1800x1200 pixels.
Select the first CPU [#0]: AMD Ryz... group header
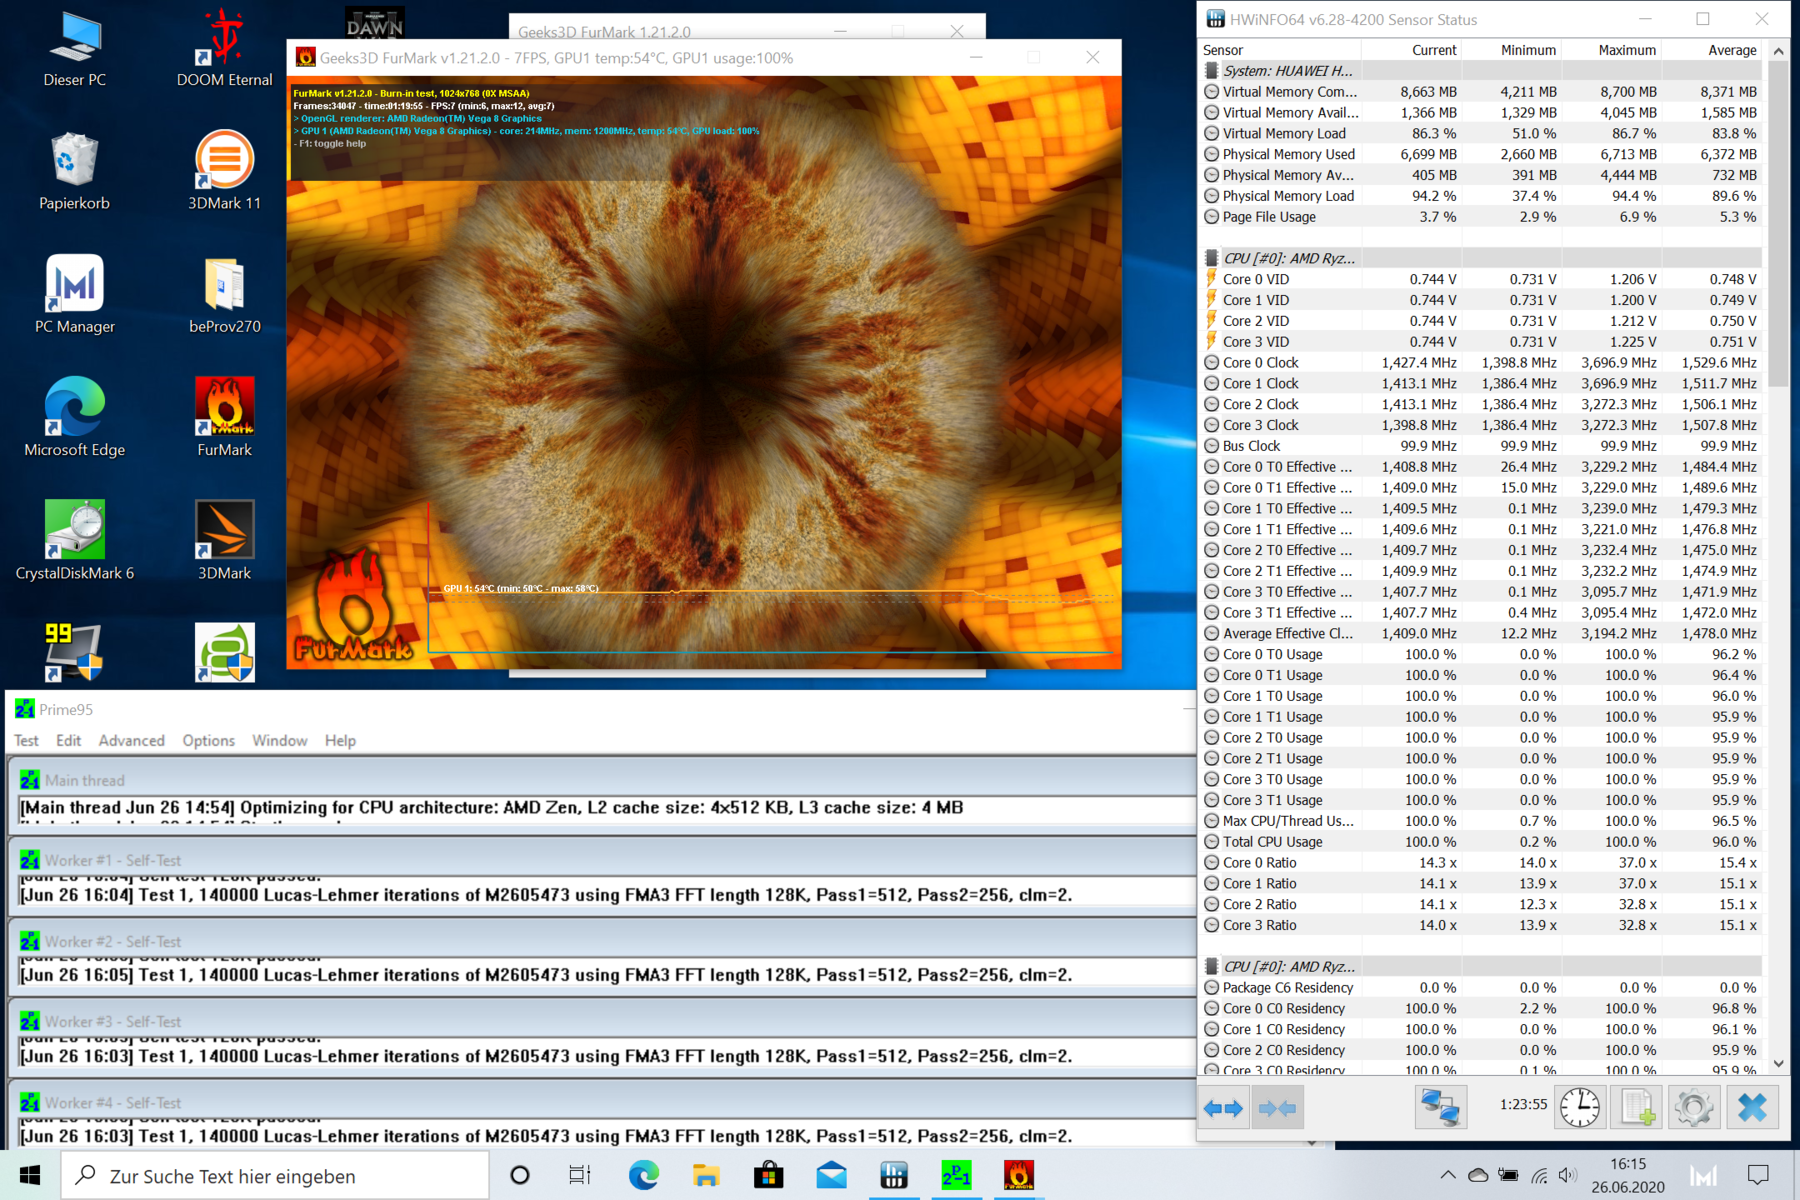(1480, 258)
